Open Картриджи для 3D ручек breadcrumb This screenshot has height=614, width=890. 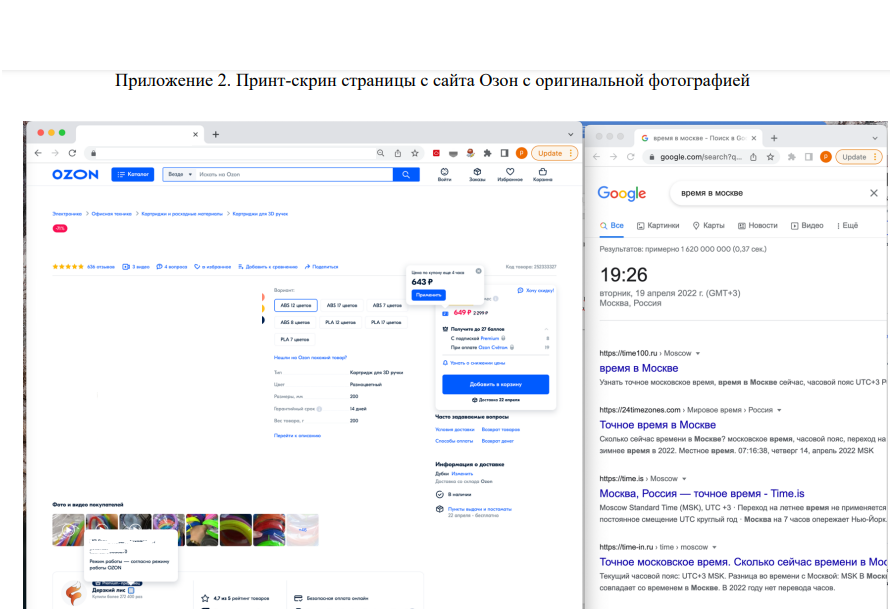click(x=261, y=214)
